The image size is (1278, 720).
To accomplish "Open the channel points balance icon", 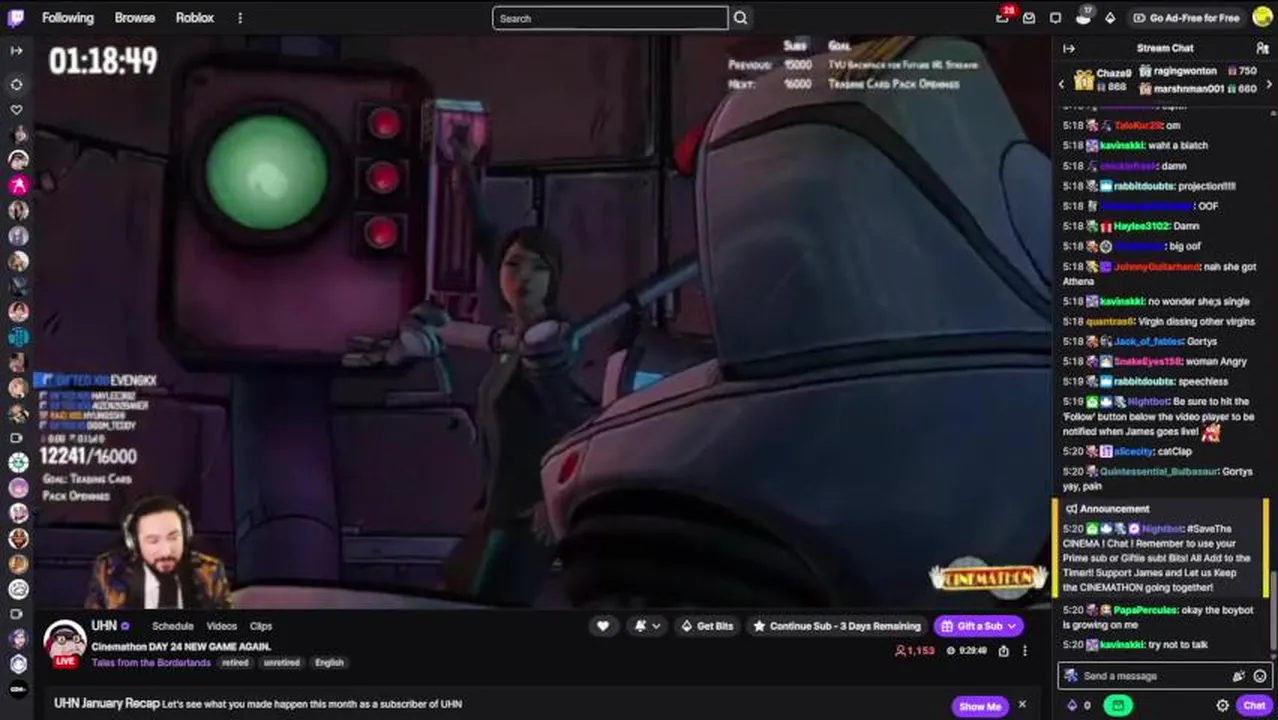I will click(x=1079, y=705).
